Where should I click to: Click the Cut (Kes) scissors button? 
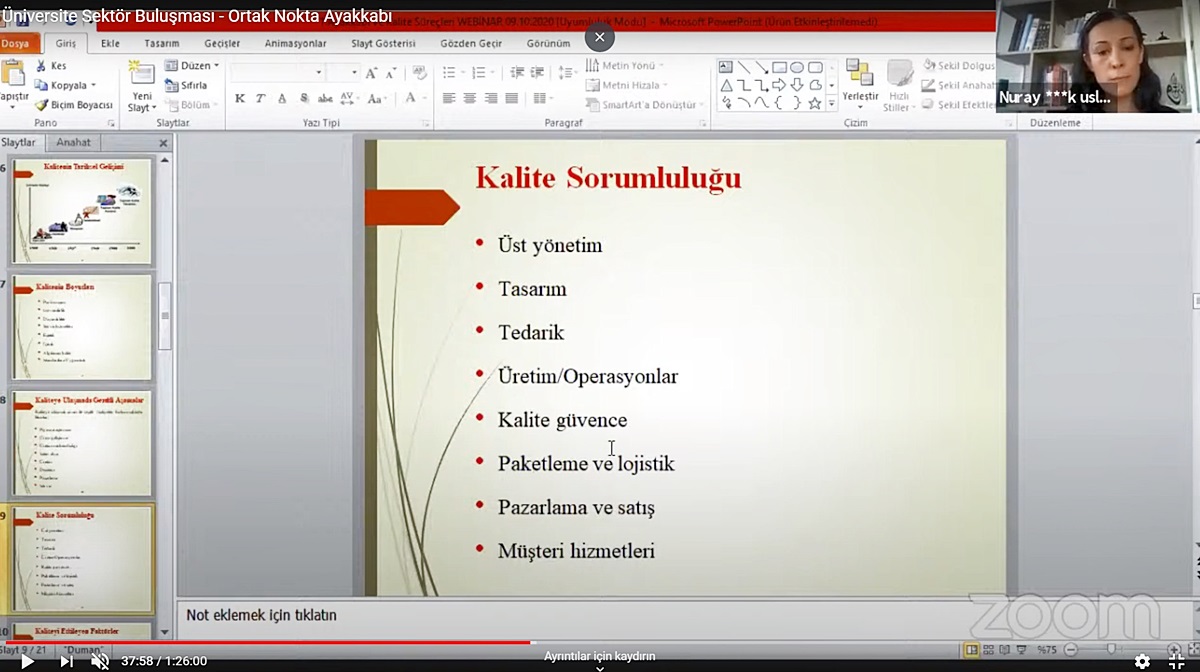point(50,66)
